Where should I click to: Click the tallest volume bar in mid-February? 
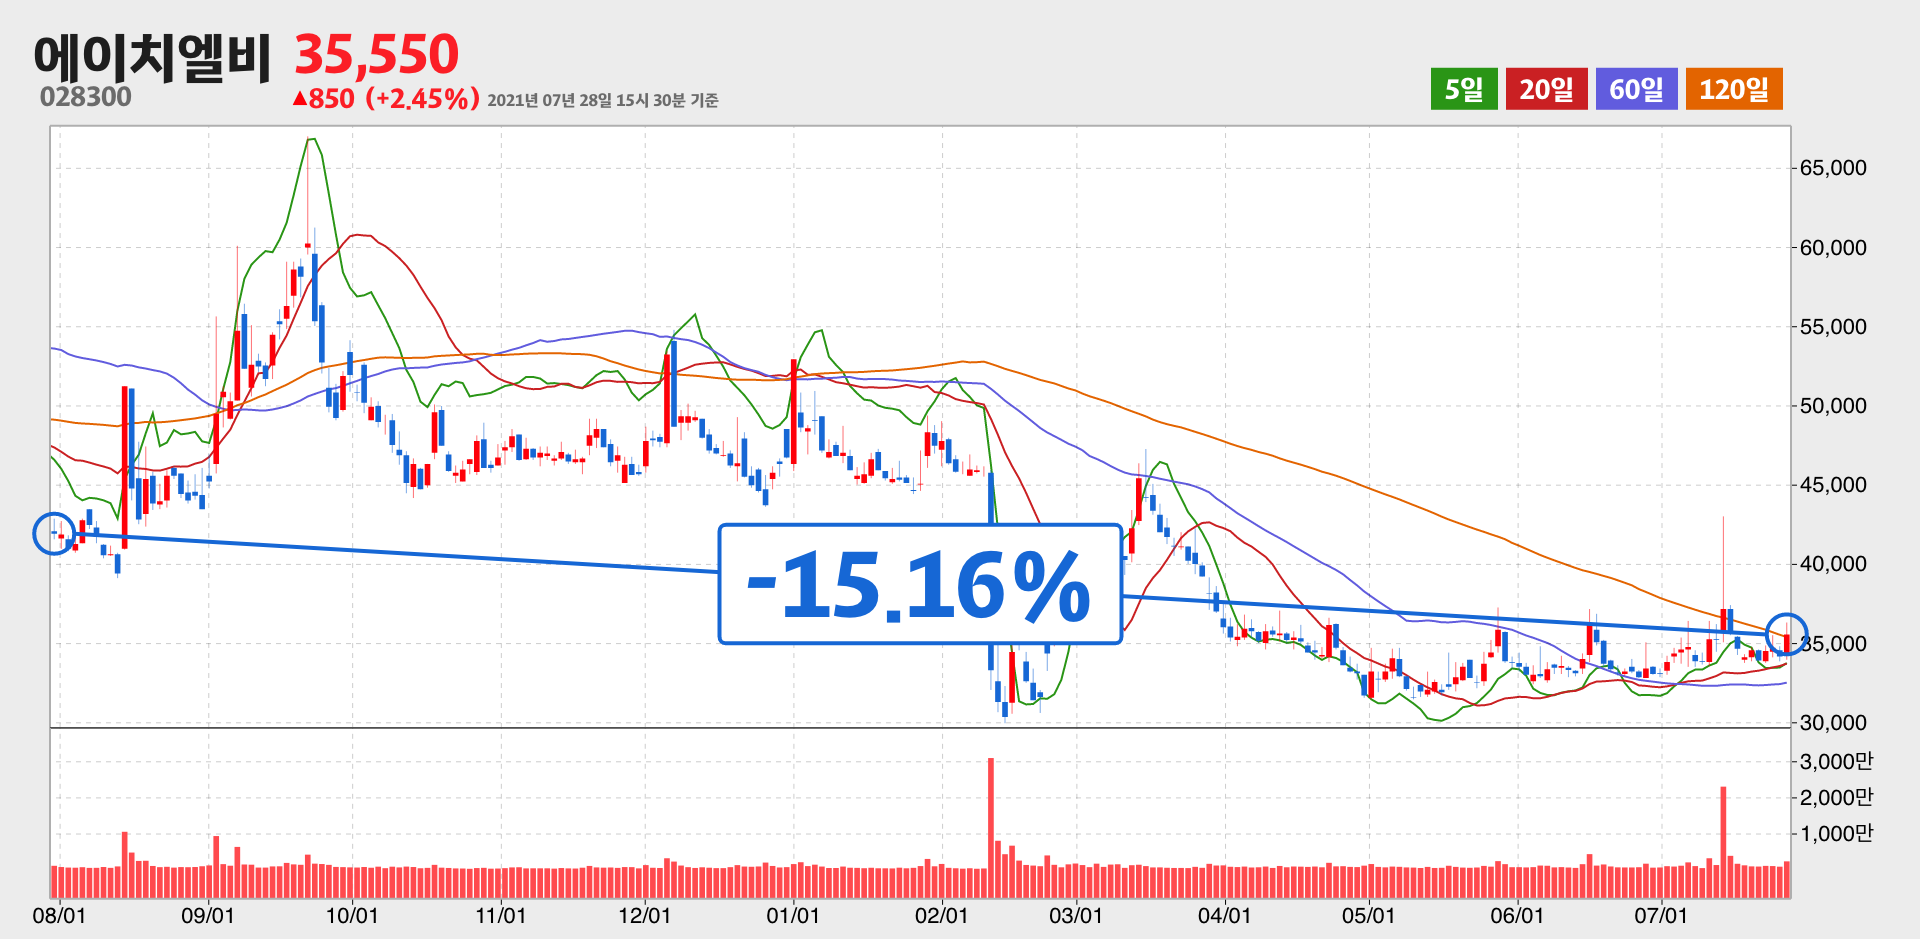coord(991,828)
